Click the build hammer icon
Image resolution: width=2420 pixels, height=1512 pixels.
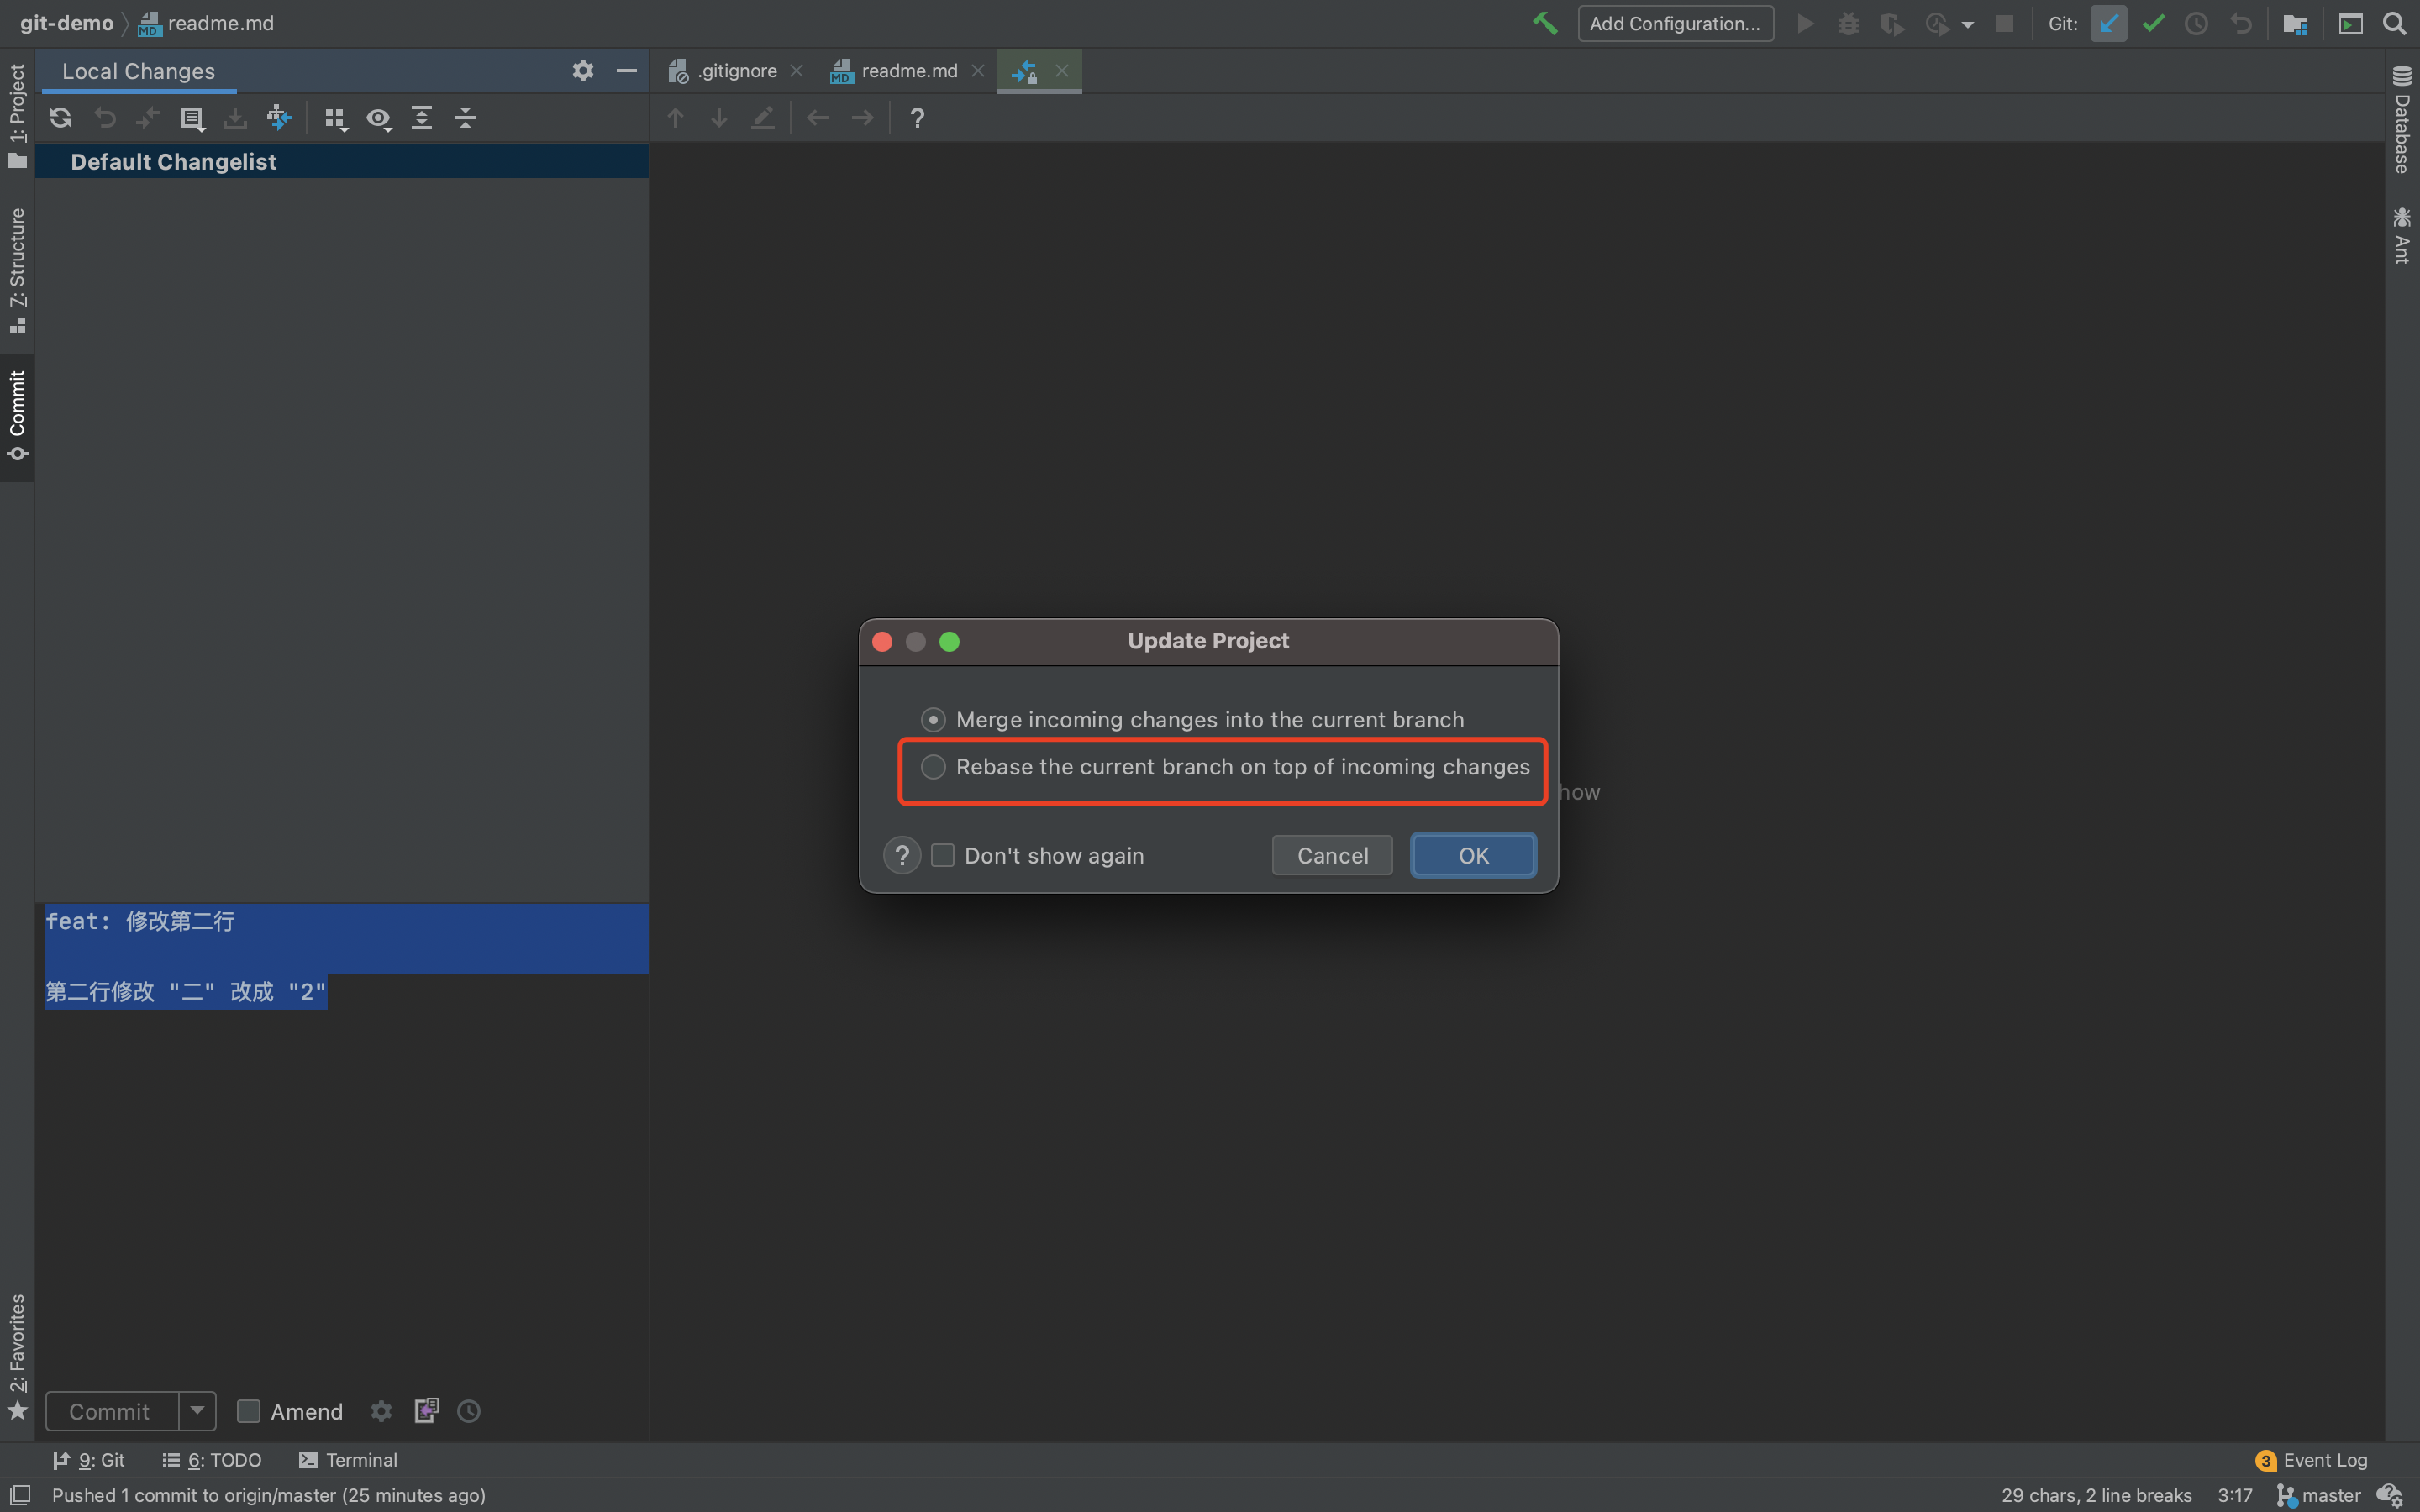pos(1545,24)
